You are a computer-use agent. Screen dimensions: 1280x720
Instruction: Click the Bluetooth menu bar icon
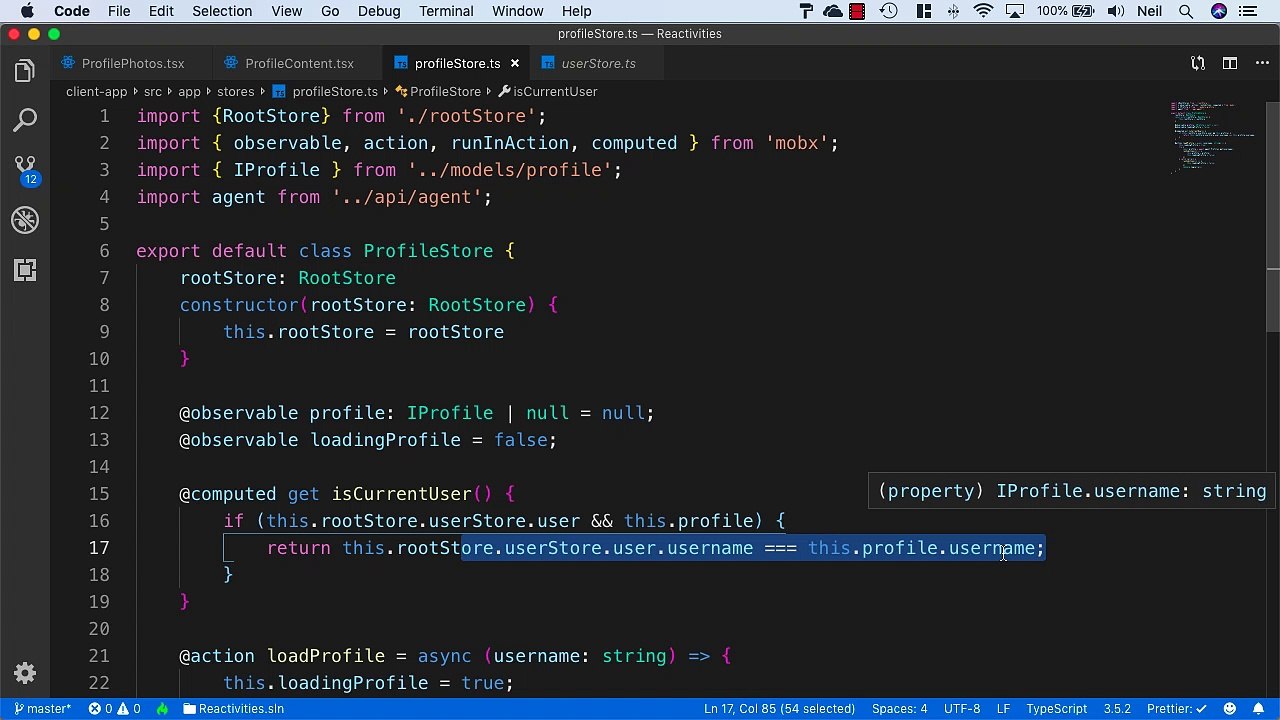coord(953,11)
